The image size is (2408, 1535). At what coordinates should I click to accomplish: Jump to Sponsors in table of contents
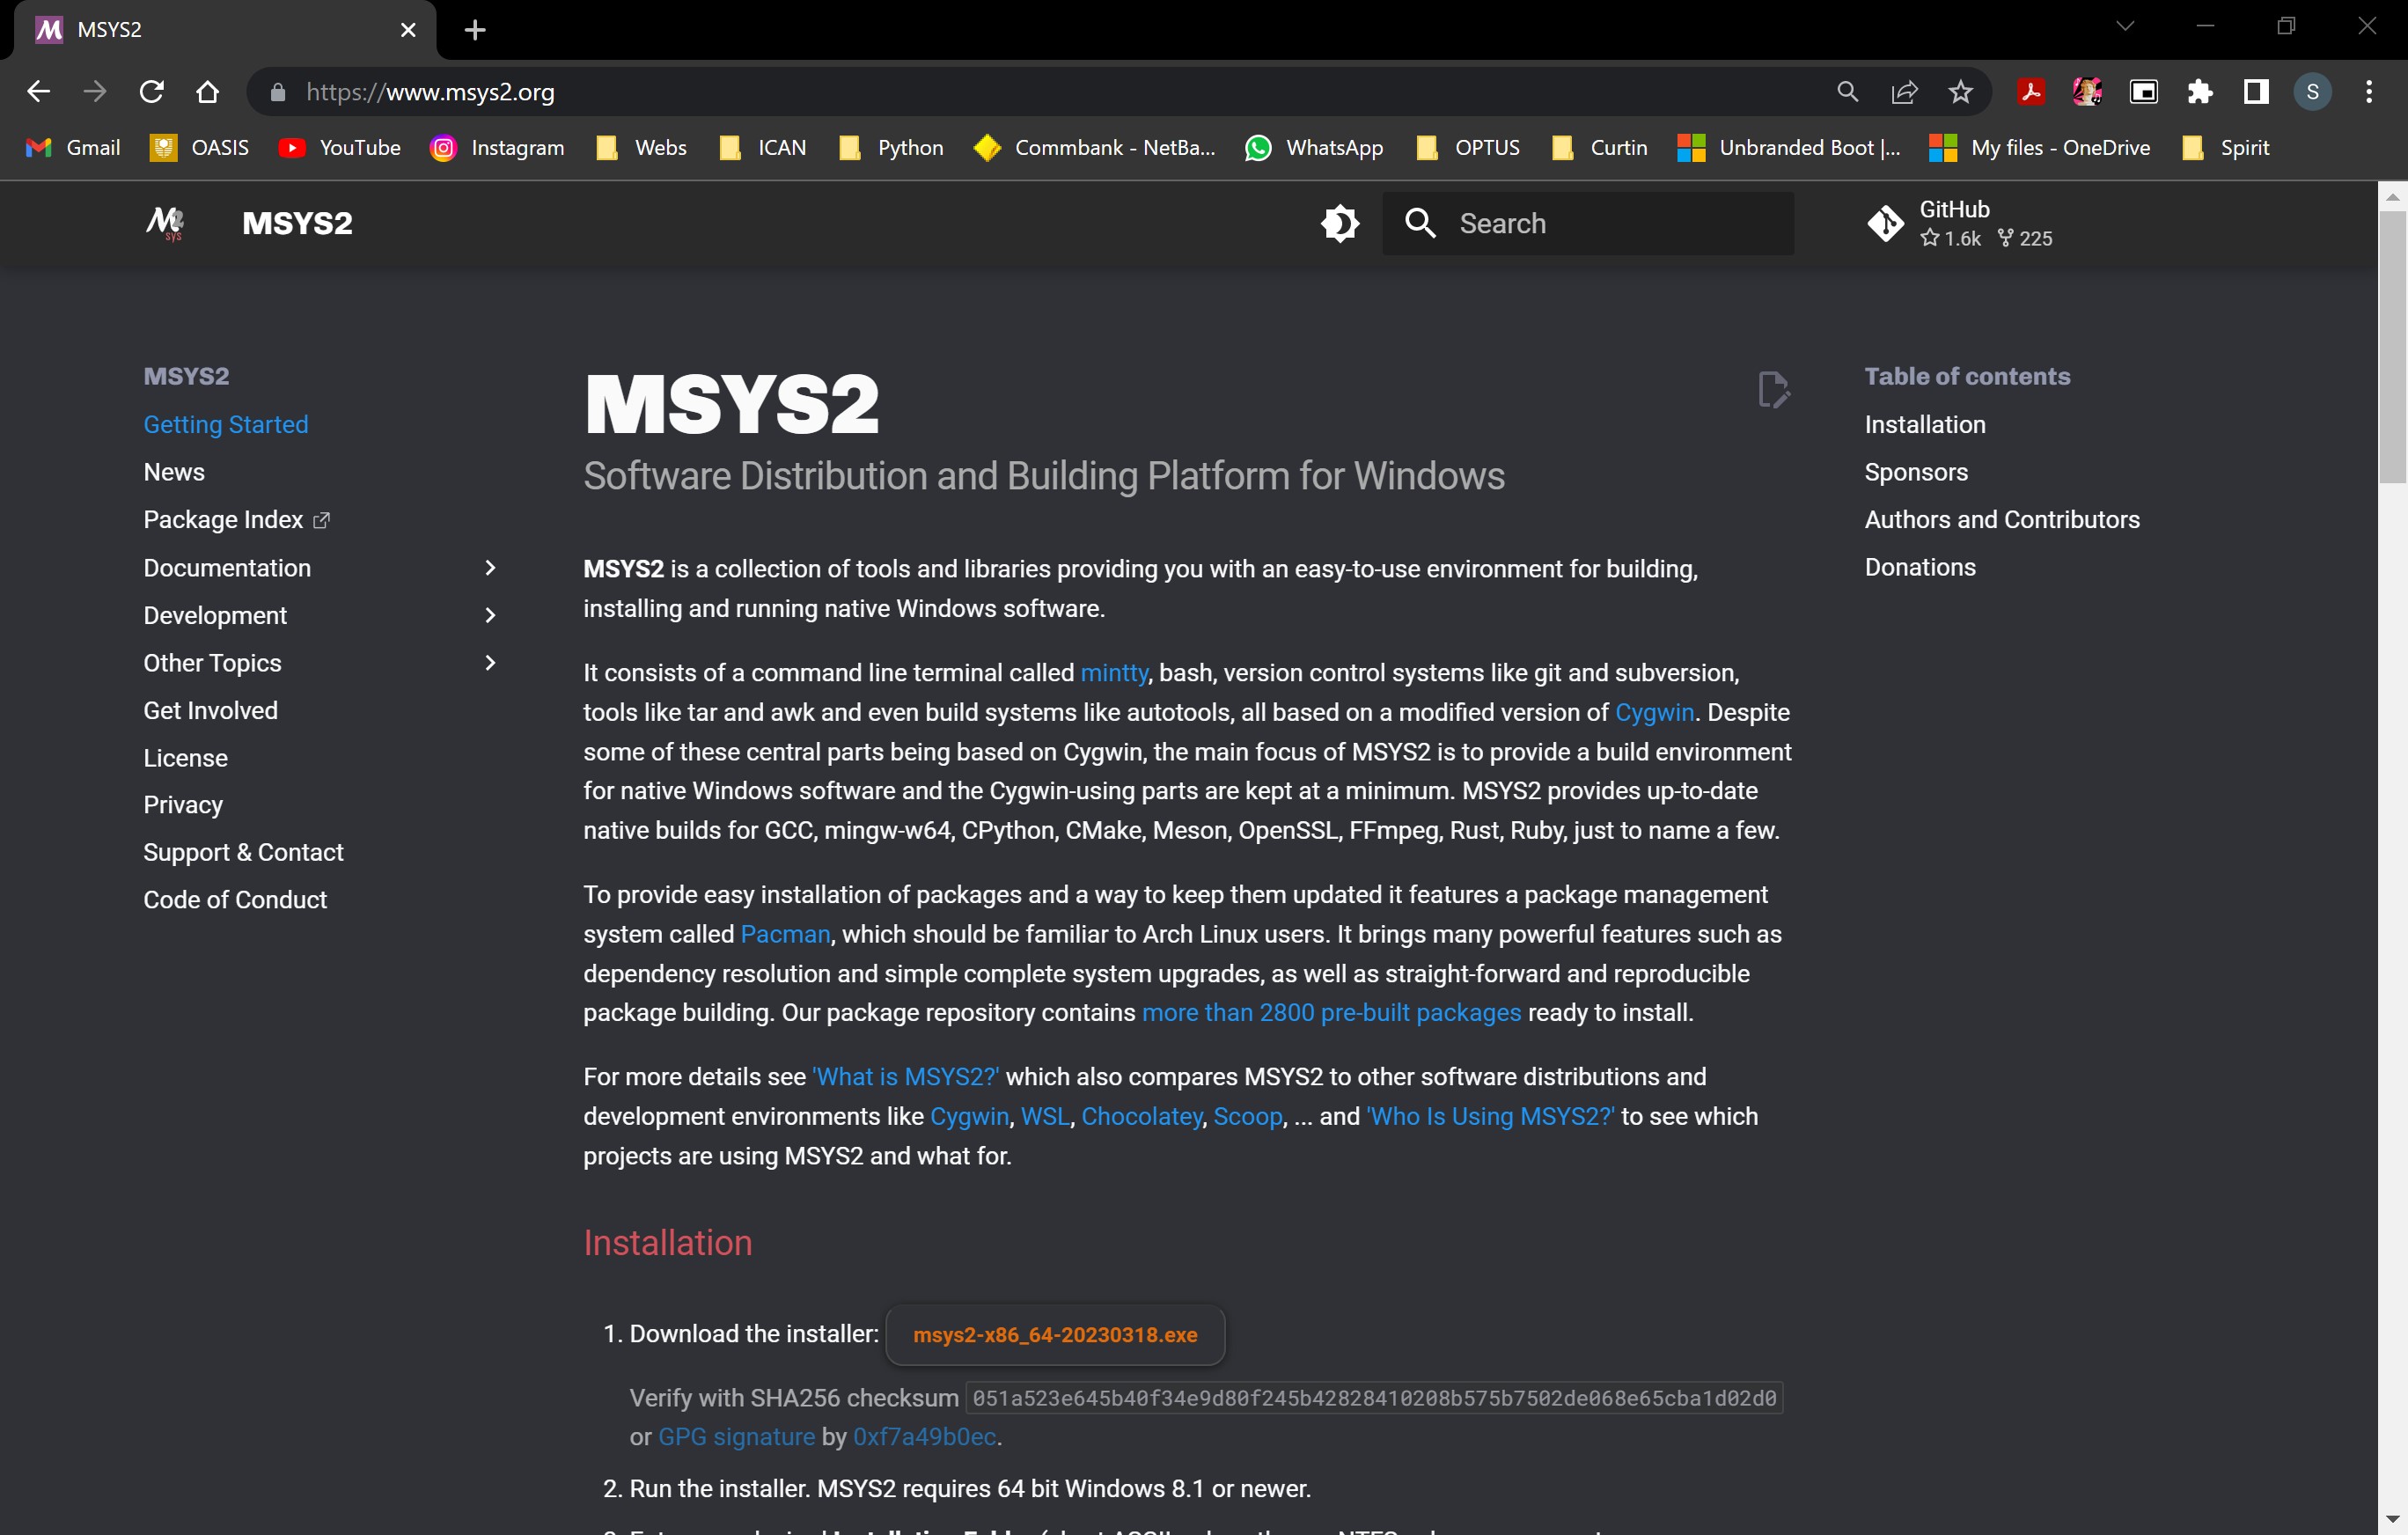coord(1915,472)
